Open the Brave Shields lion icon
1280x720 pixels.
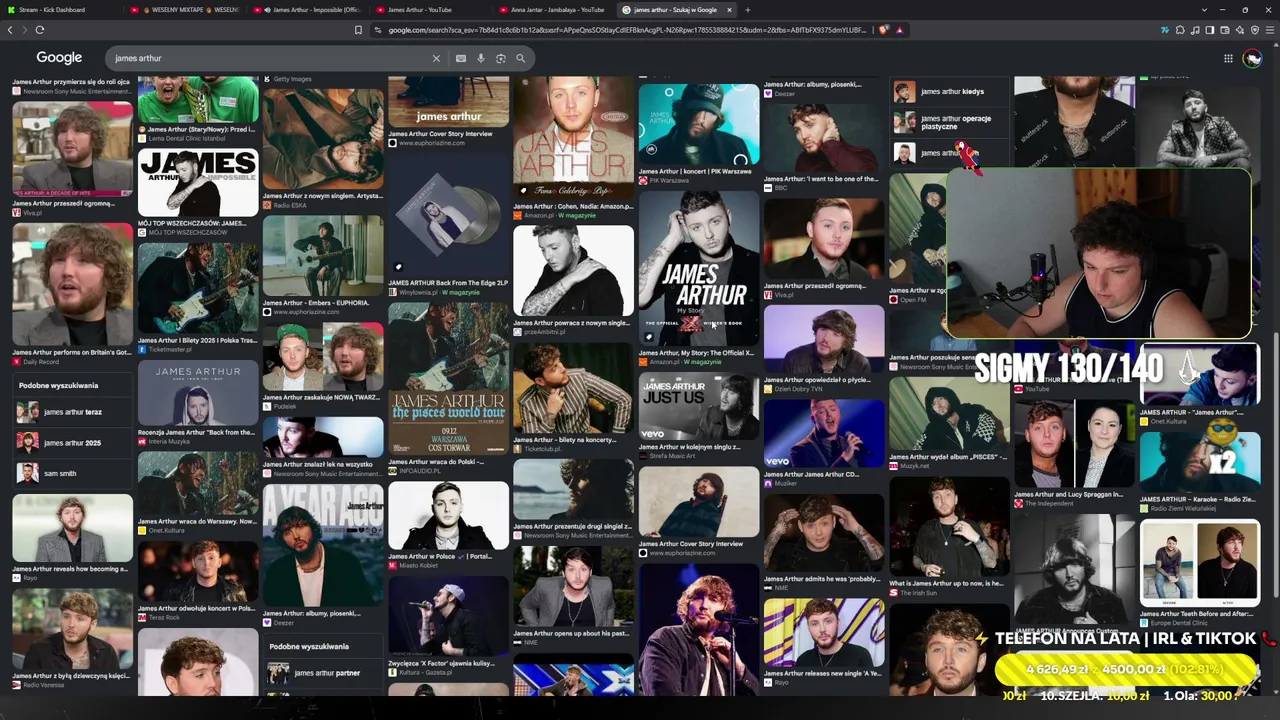[884, 30]
